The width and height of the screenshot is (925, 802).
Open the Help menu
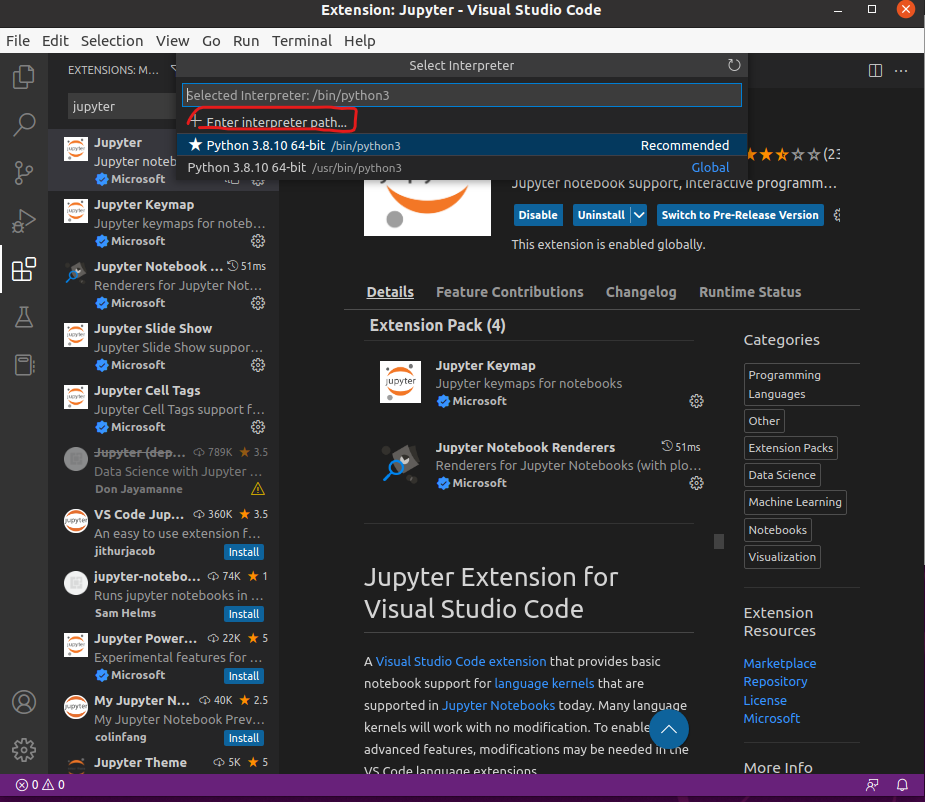tap(360, 41)
